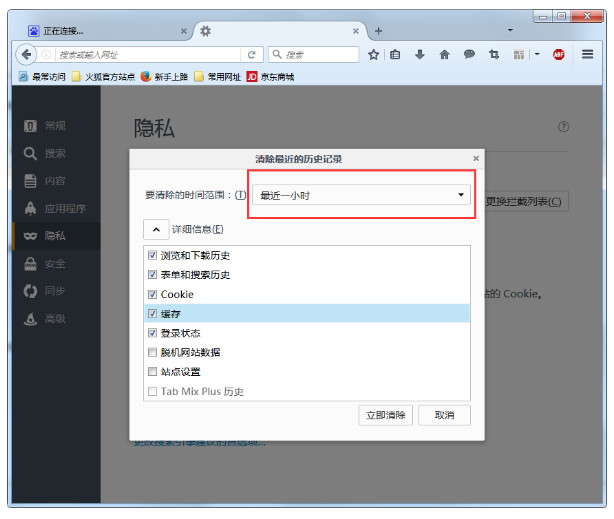Click the address bar input field
The width and height of the screenshot is (614, 519).
point(148,55)
